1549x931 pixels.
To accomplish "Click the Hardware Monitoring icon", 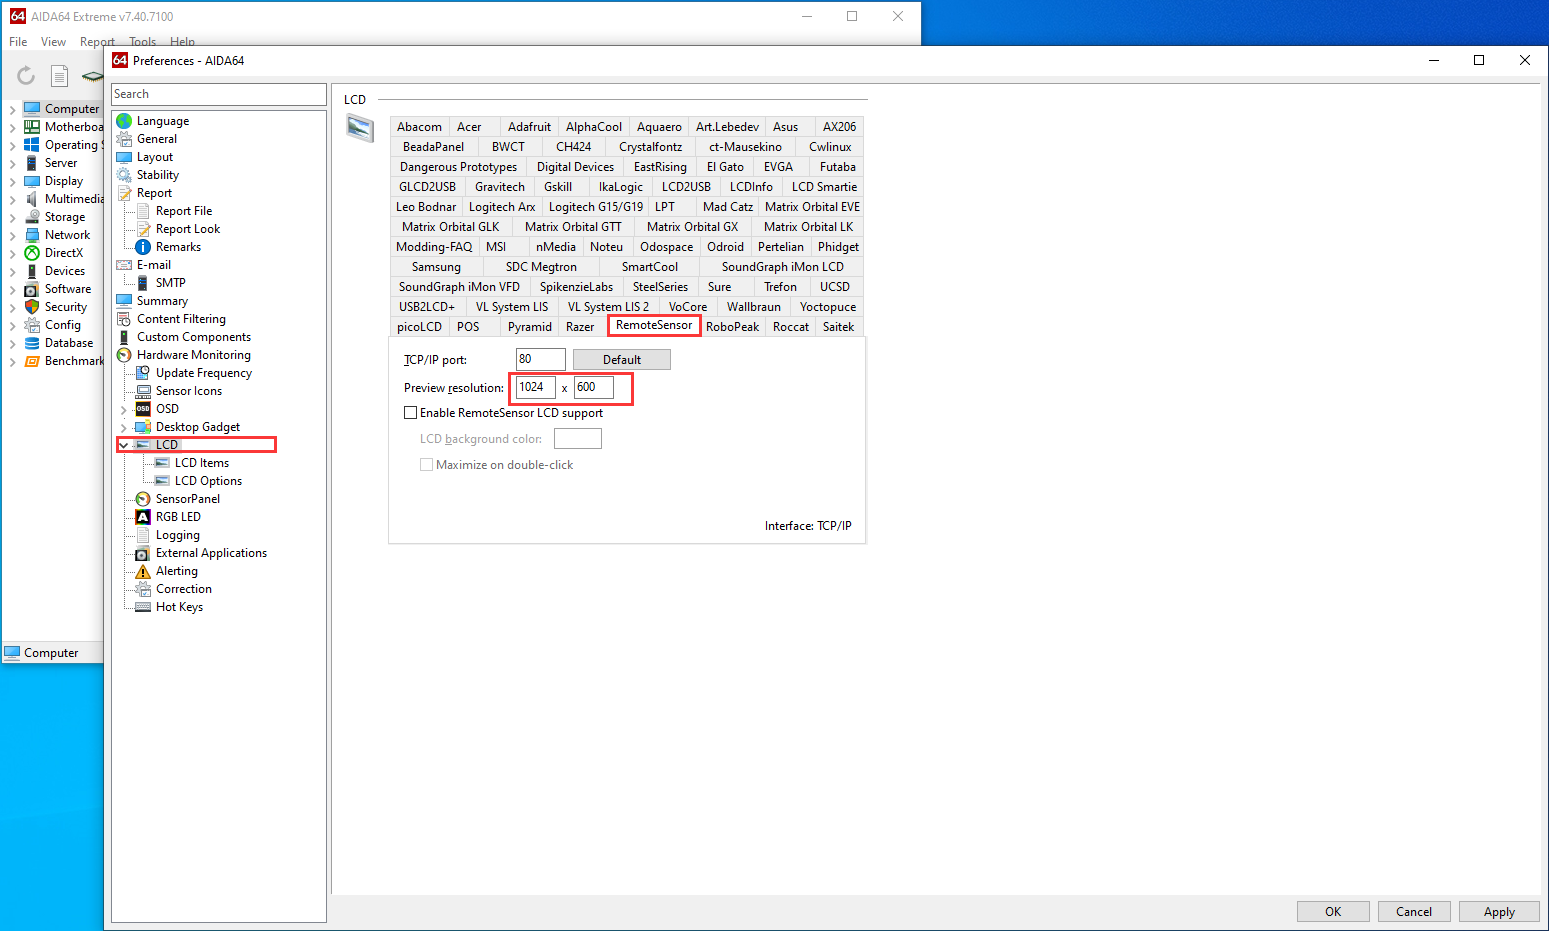I will (124, 355).
